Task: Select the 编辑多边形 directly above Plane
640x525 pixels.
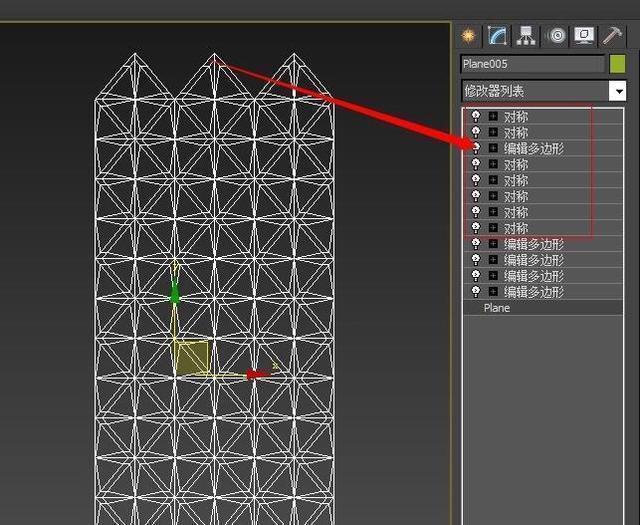Action: coord(533,292)
